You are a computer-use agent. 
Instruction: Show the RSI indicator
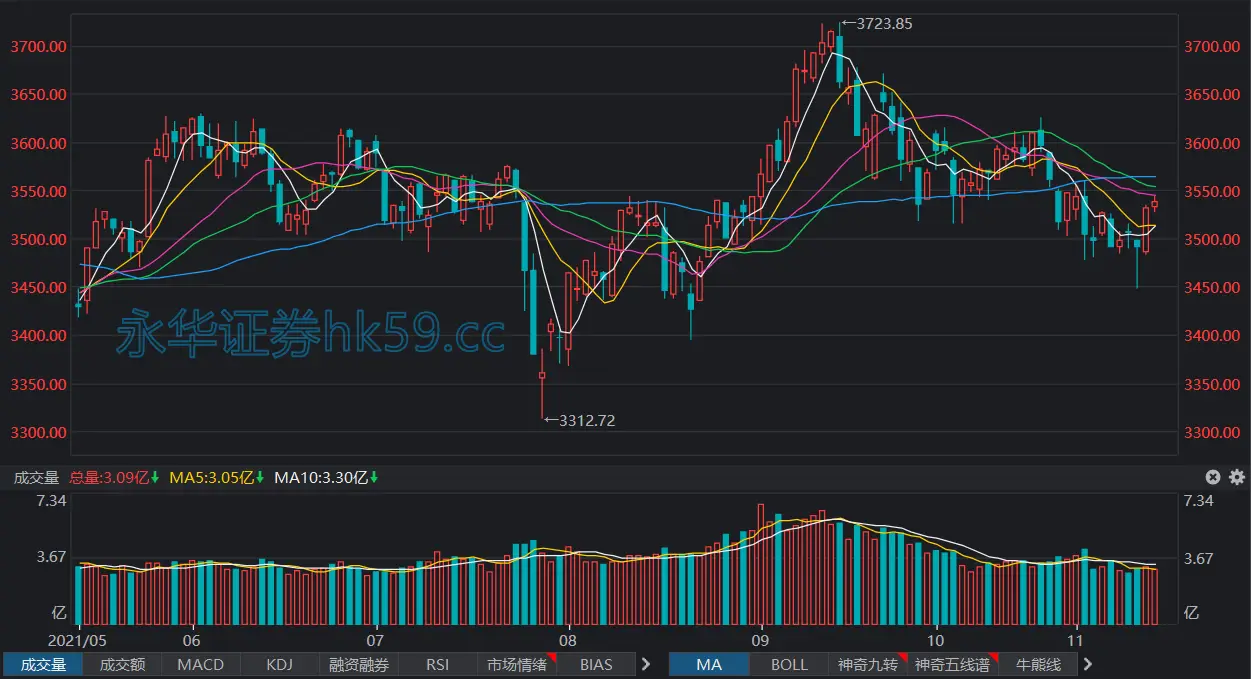click(x=438, y=664)
